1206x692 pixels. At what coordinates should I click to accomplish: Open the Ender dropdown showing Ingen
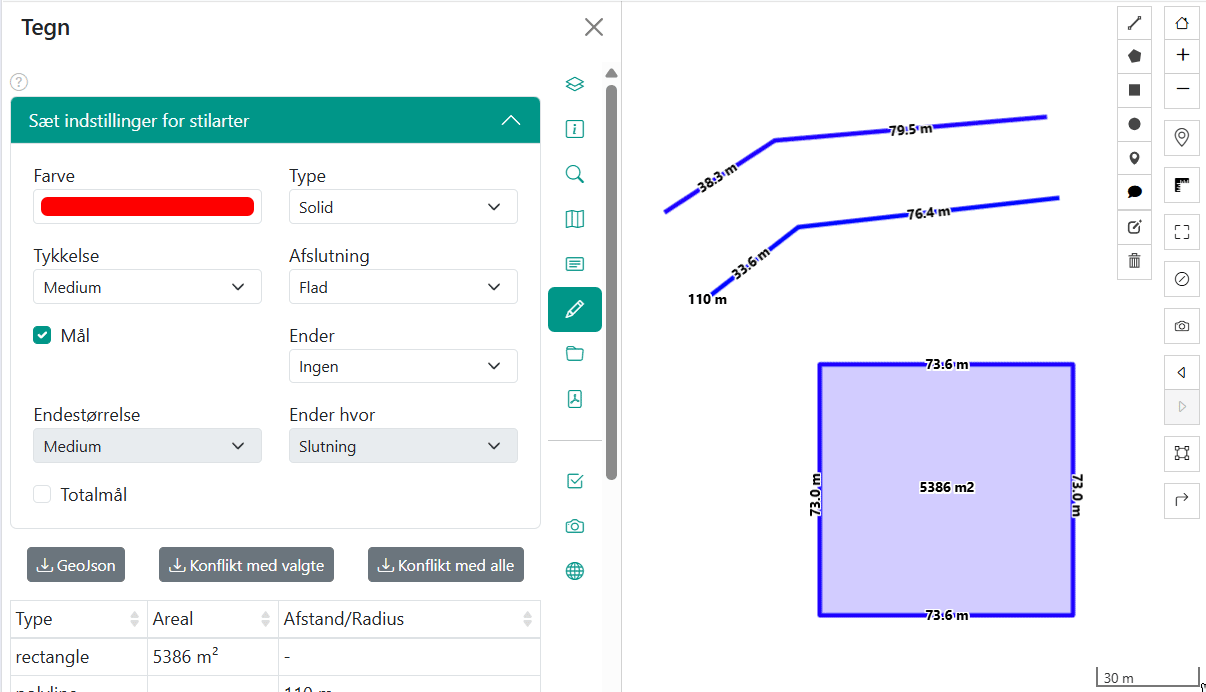pos(403,367)
